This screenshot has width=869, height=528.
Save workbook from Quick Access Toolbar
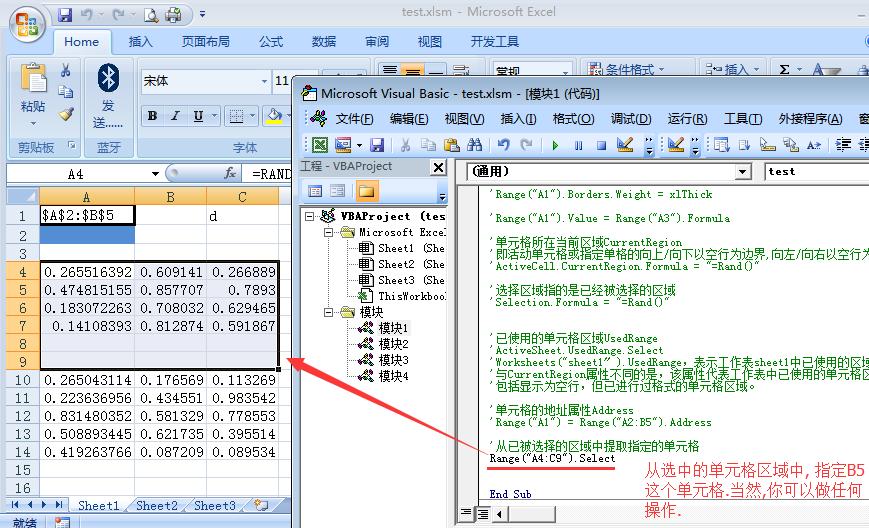(65, 15)
